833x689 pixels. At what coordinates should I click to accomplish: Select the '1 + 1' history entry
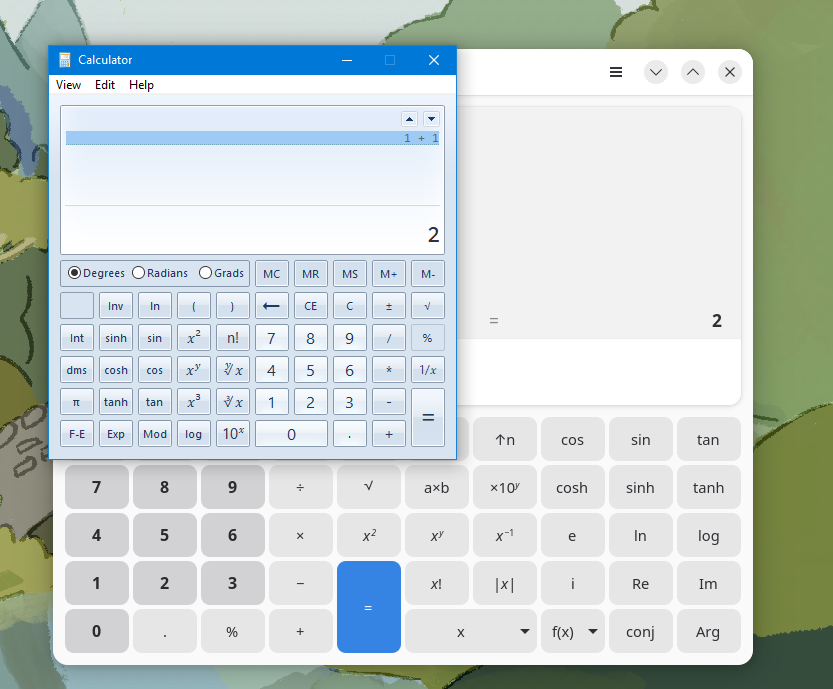coord(252,138)
